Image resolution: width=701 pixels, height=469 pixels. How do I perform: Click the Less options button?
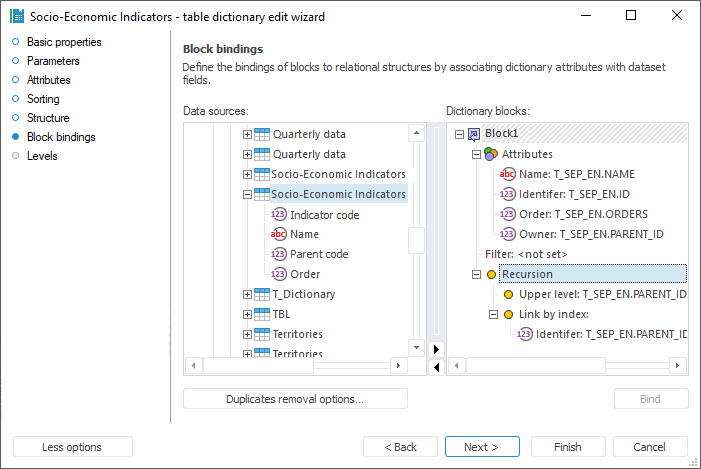[x=72, y=447]
